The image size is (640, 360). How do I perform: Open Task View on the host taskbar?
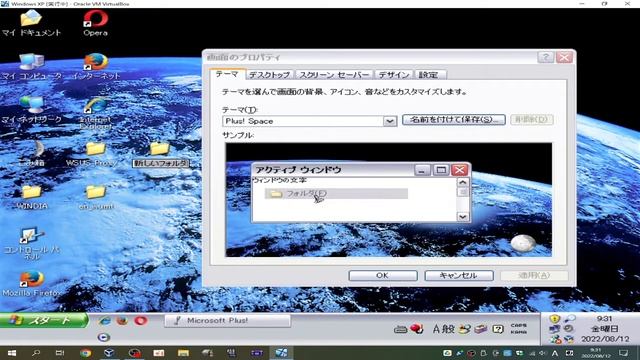tap(60, 353)
